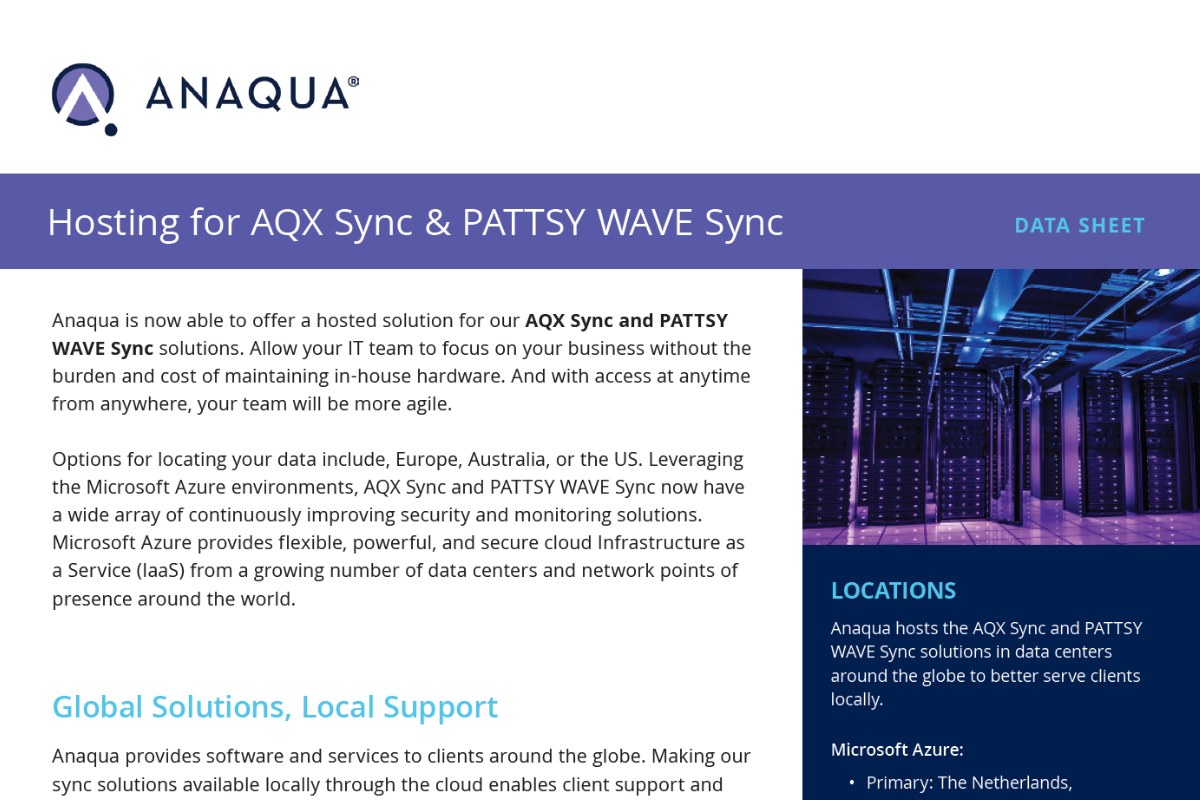The image size is (1200, 800).
Task: Click the bold text "AQX Sync and PATTSY"
Action: [627, 321]
